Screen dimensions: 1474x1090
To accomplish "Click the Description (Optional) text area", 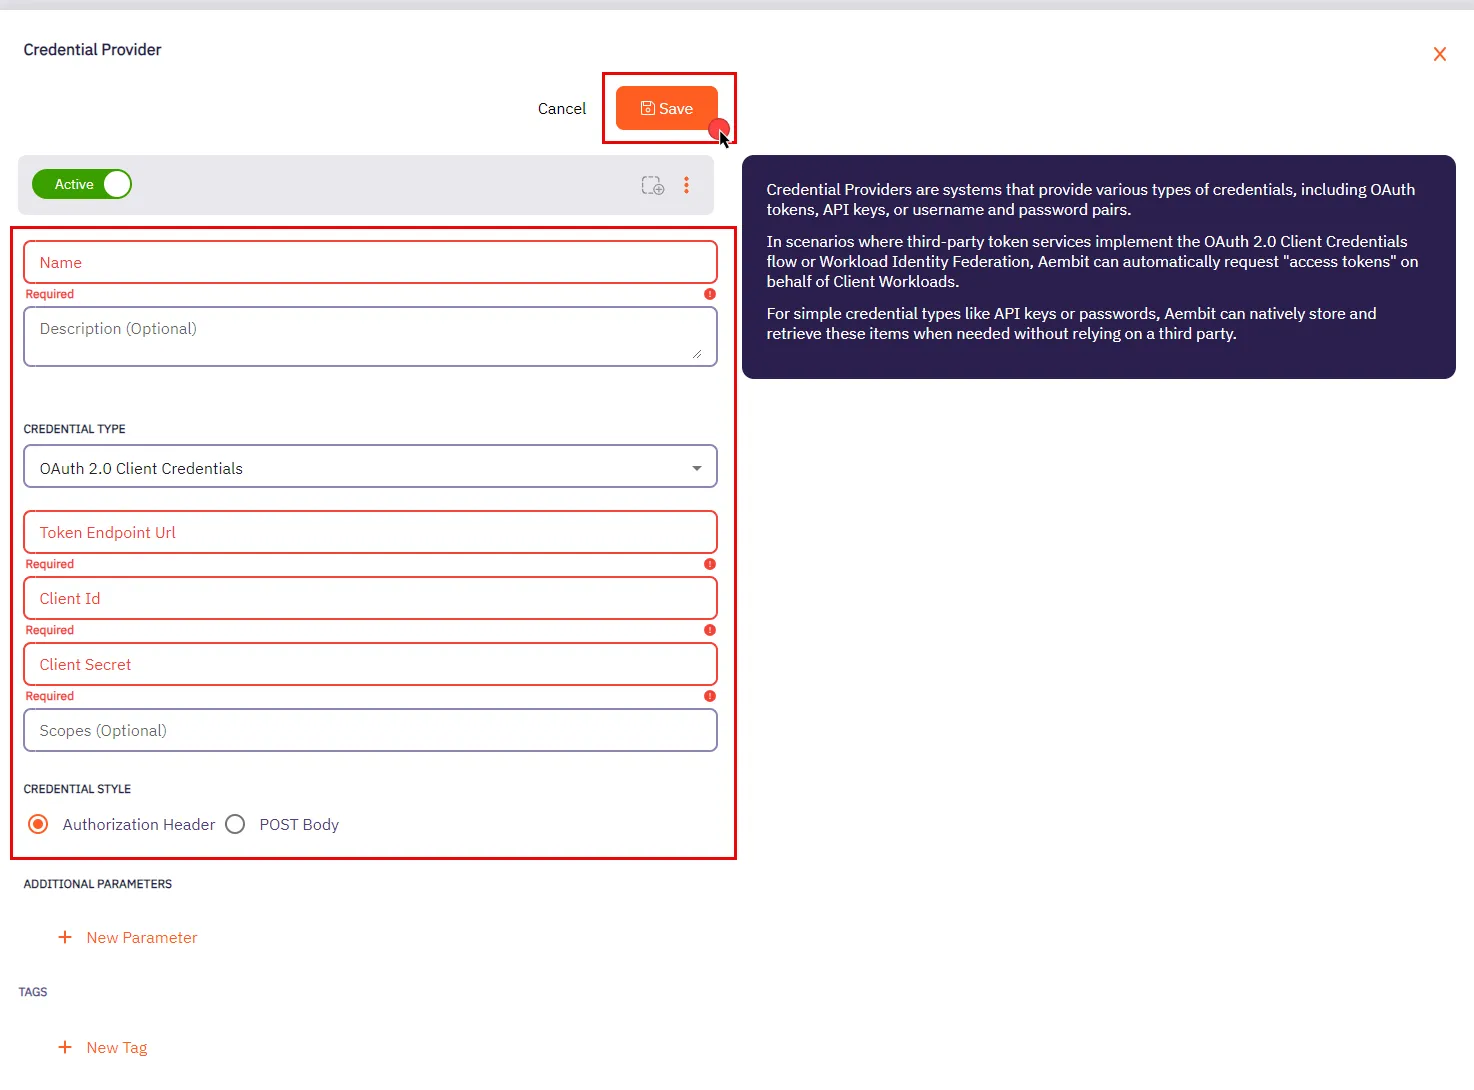I will pos(370,336).
